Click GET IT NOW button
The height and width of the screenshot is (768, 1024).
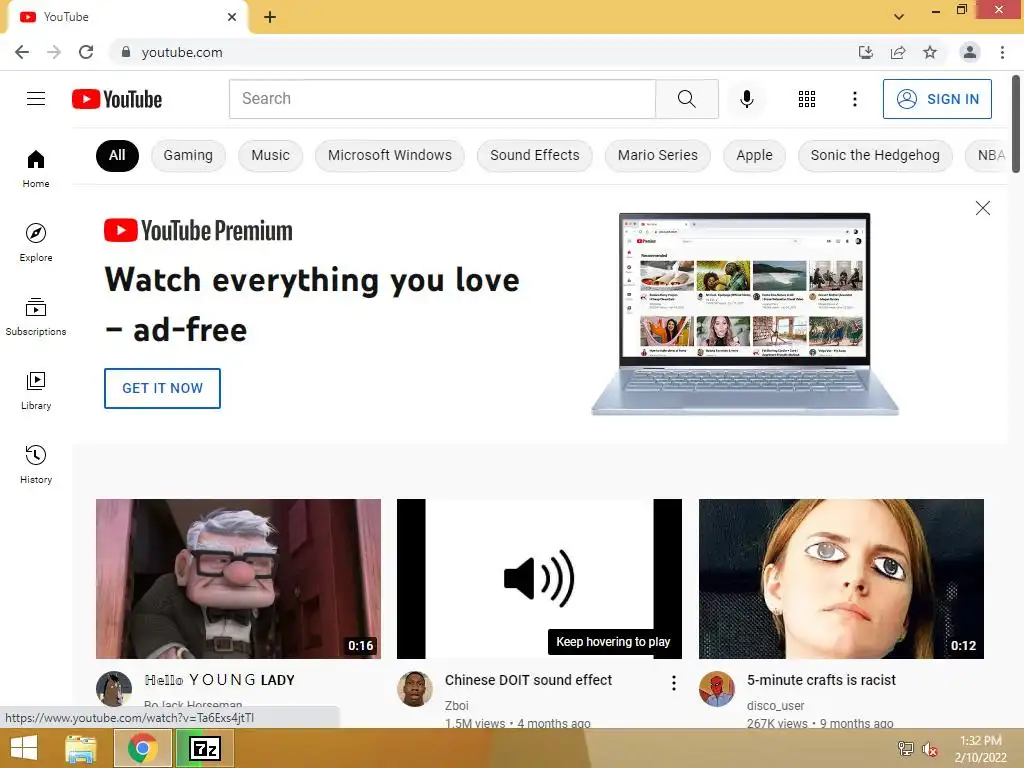(x=163, y=388)
